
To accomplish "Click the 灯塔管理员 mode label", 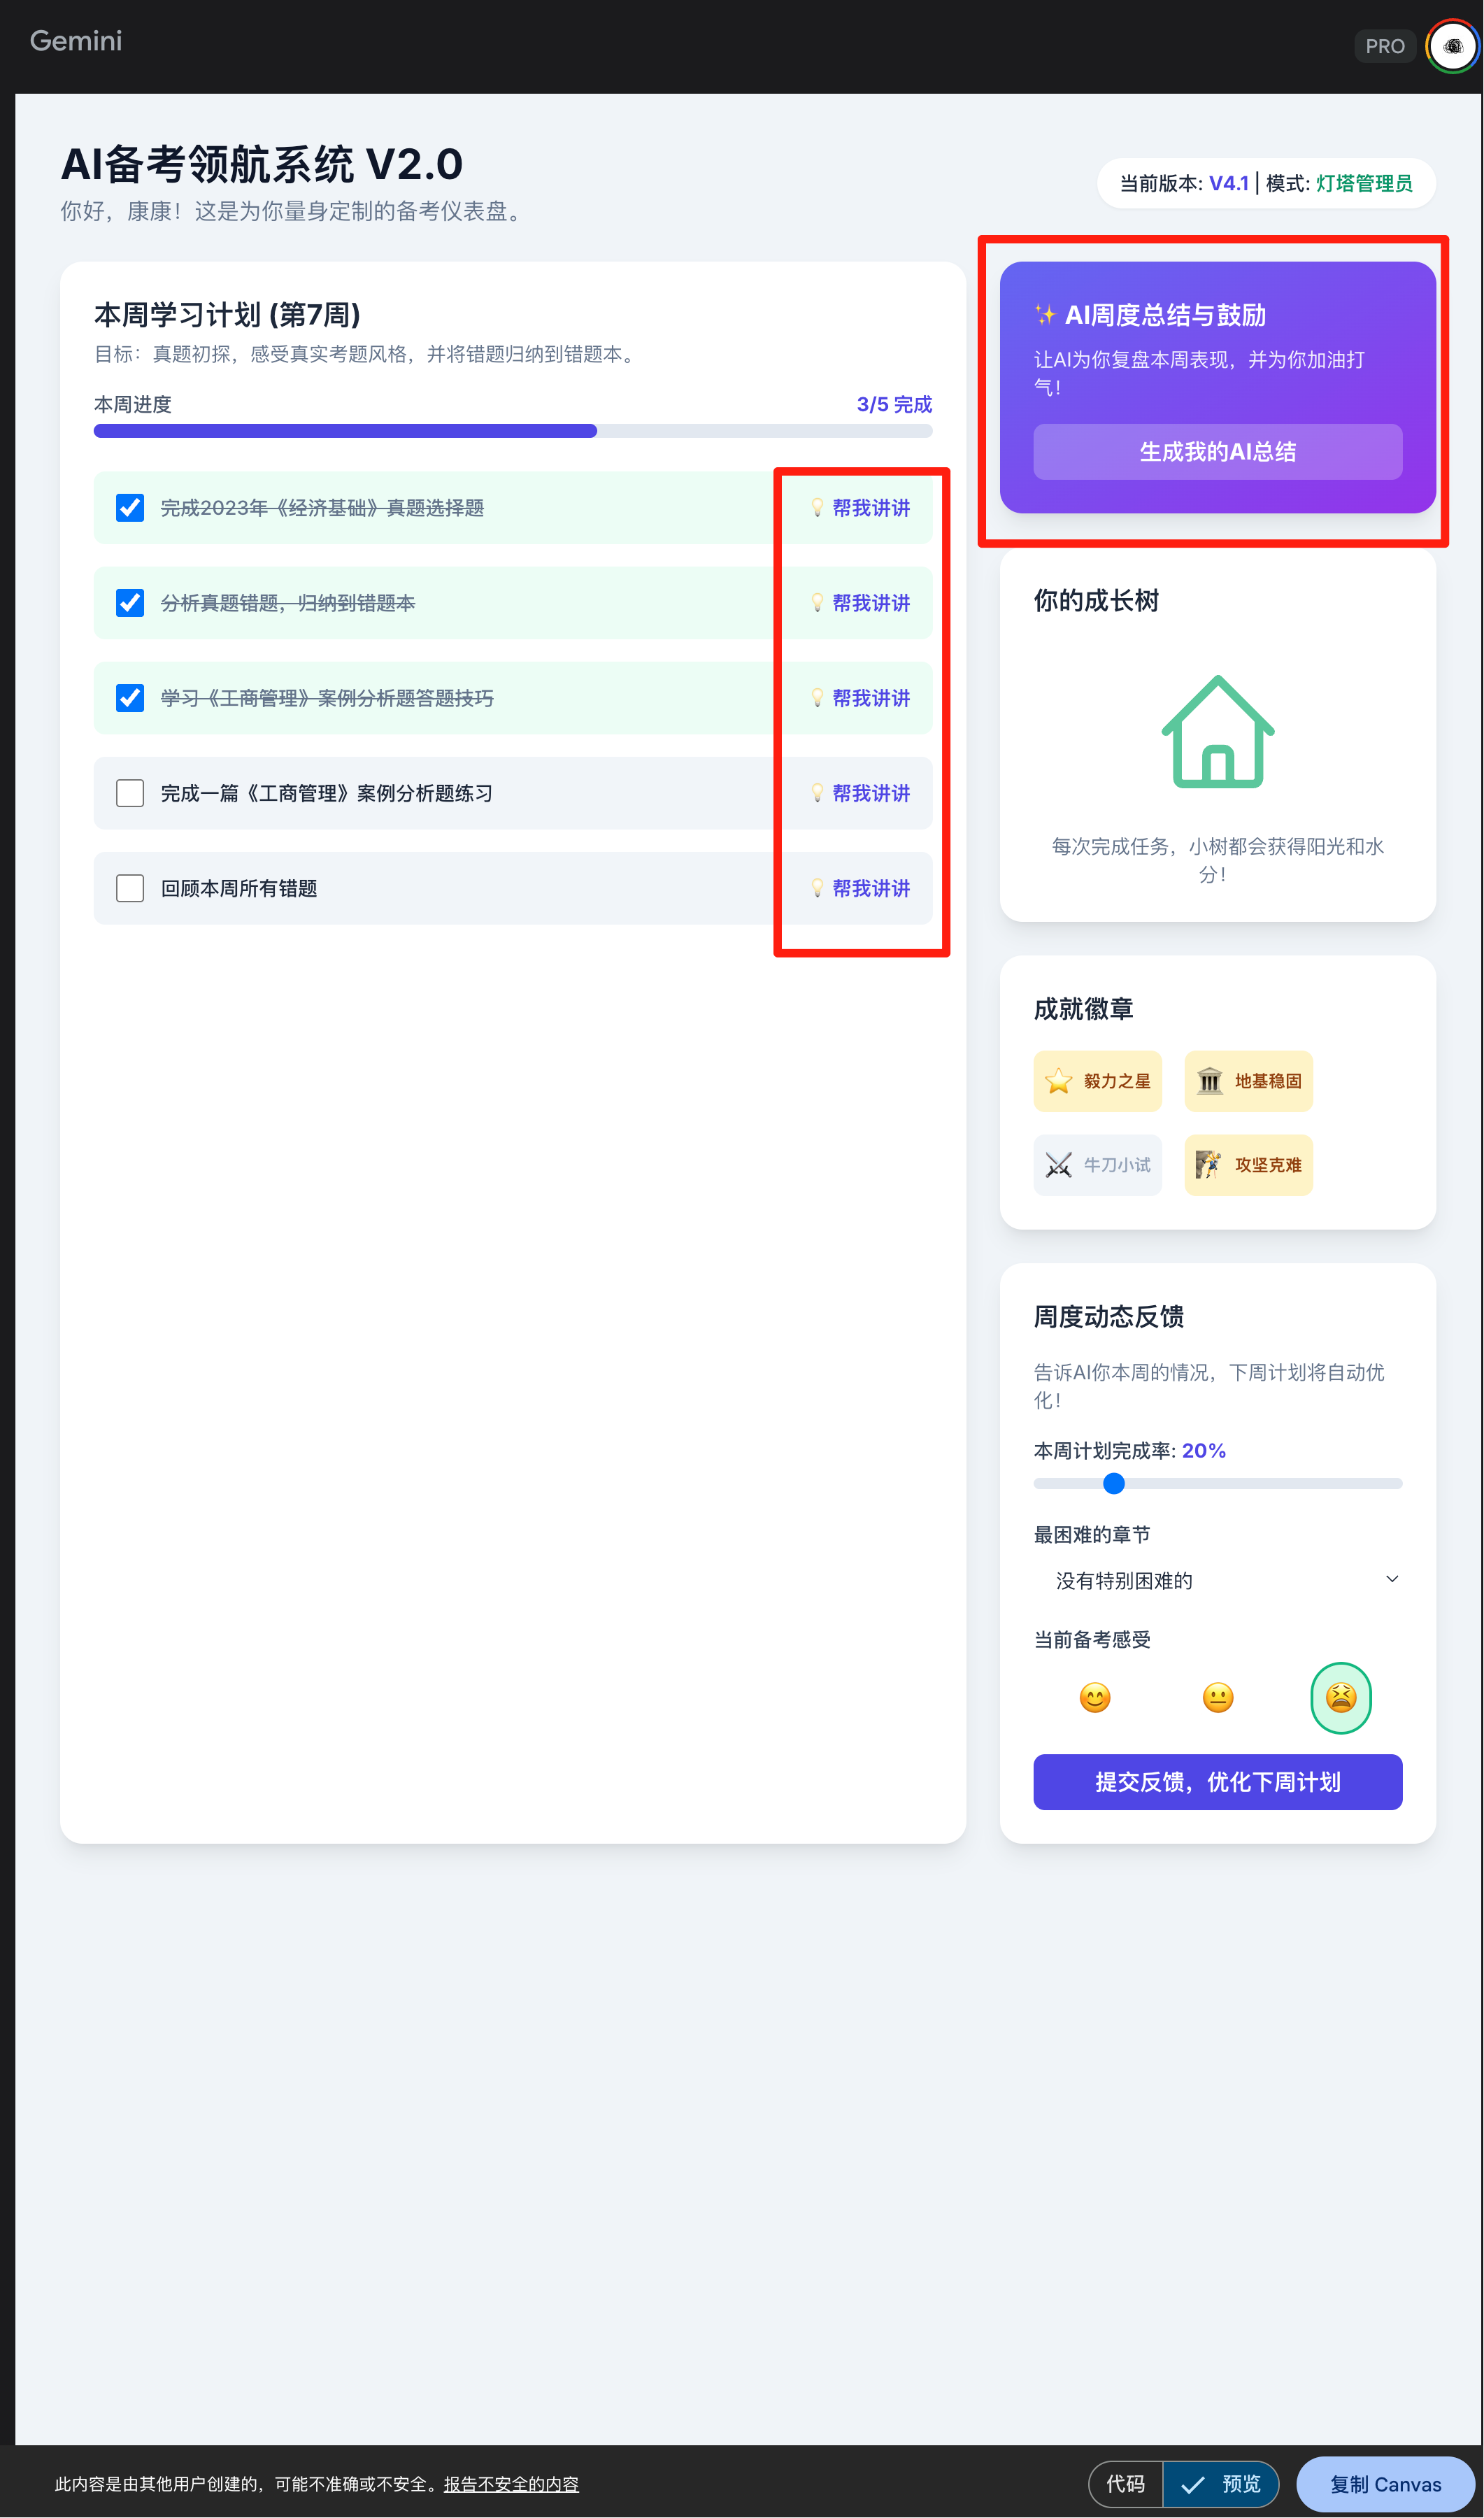I will 1364,184.
